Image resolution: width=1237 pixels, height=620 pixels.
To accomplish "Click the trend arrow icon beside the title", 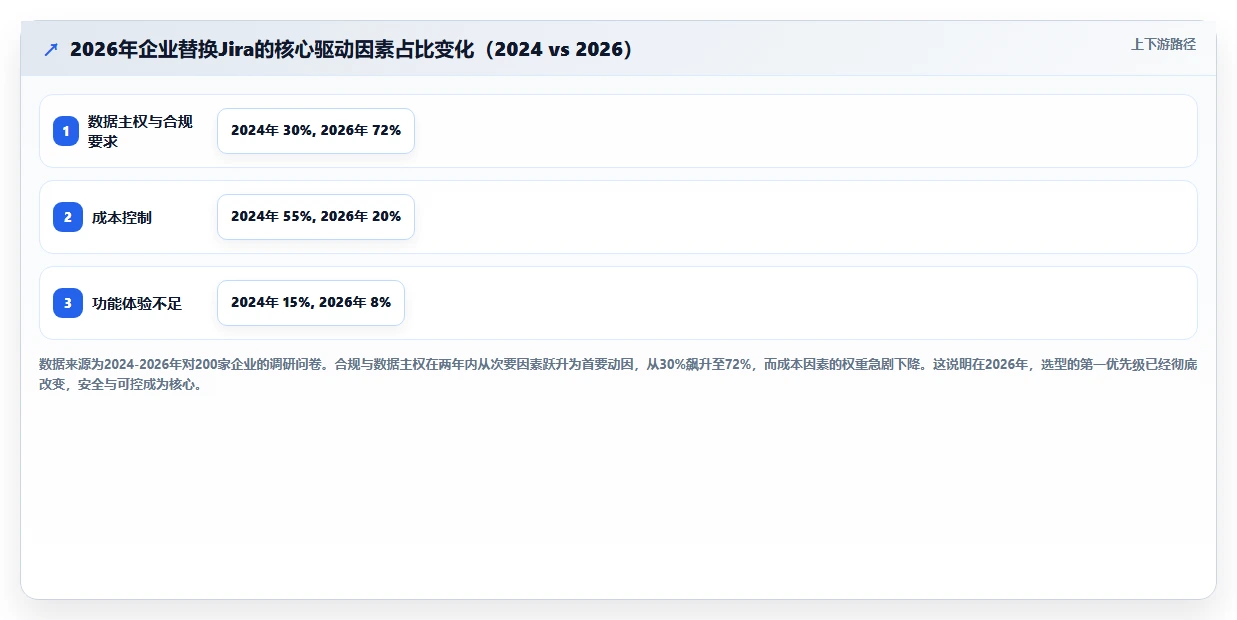I will pyautogui.click(x=51, y=49).
